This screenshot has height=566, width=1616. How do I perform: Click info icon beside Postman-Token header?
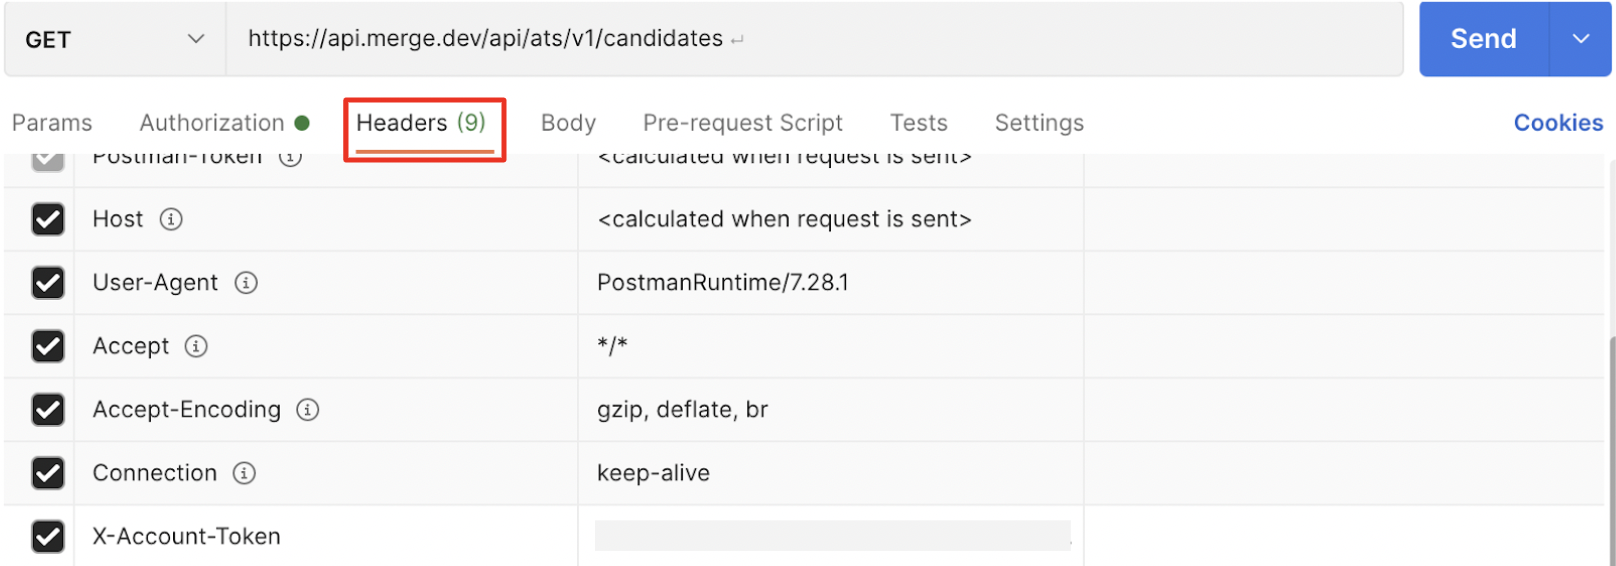[x=290, y=158]
